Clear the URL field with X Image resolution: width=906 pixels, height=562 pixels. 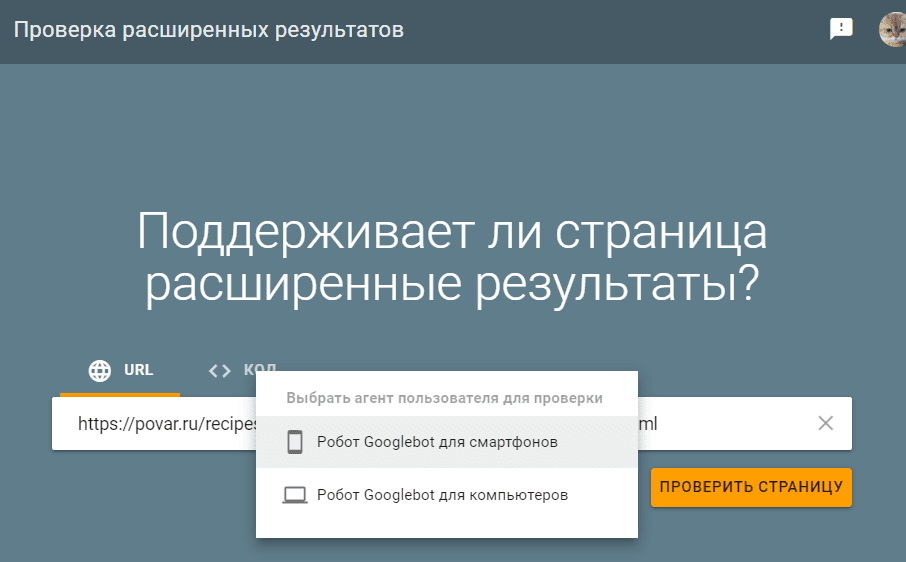tap(826, 423)
